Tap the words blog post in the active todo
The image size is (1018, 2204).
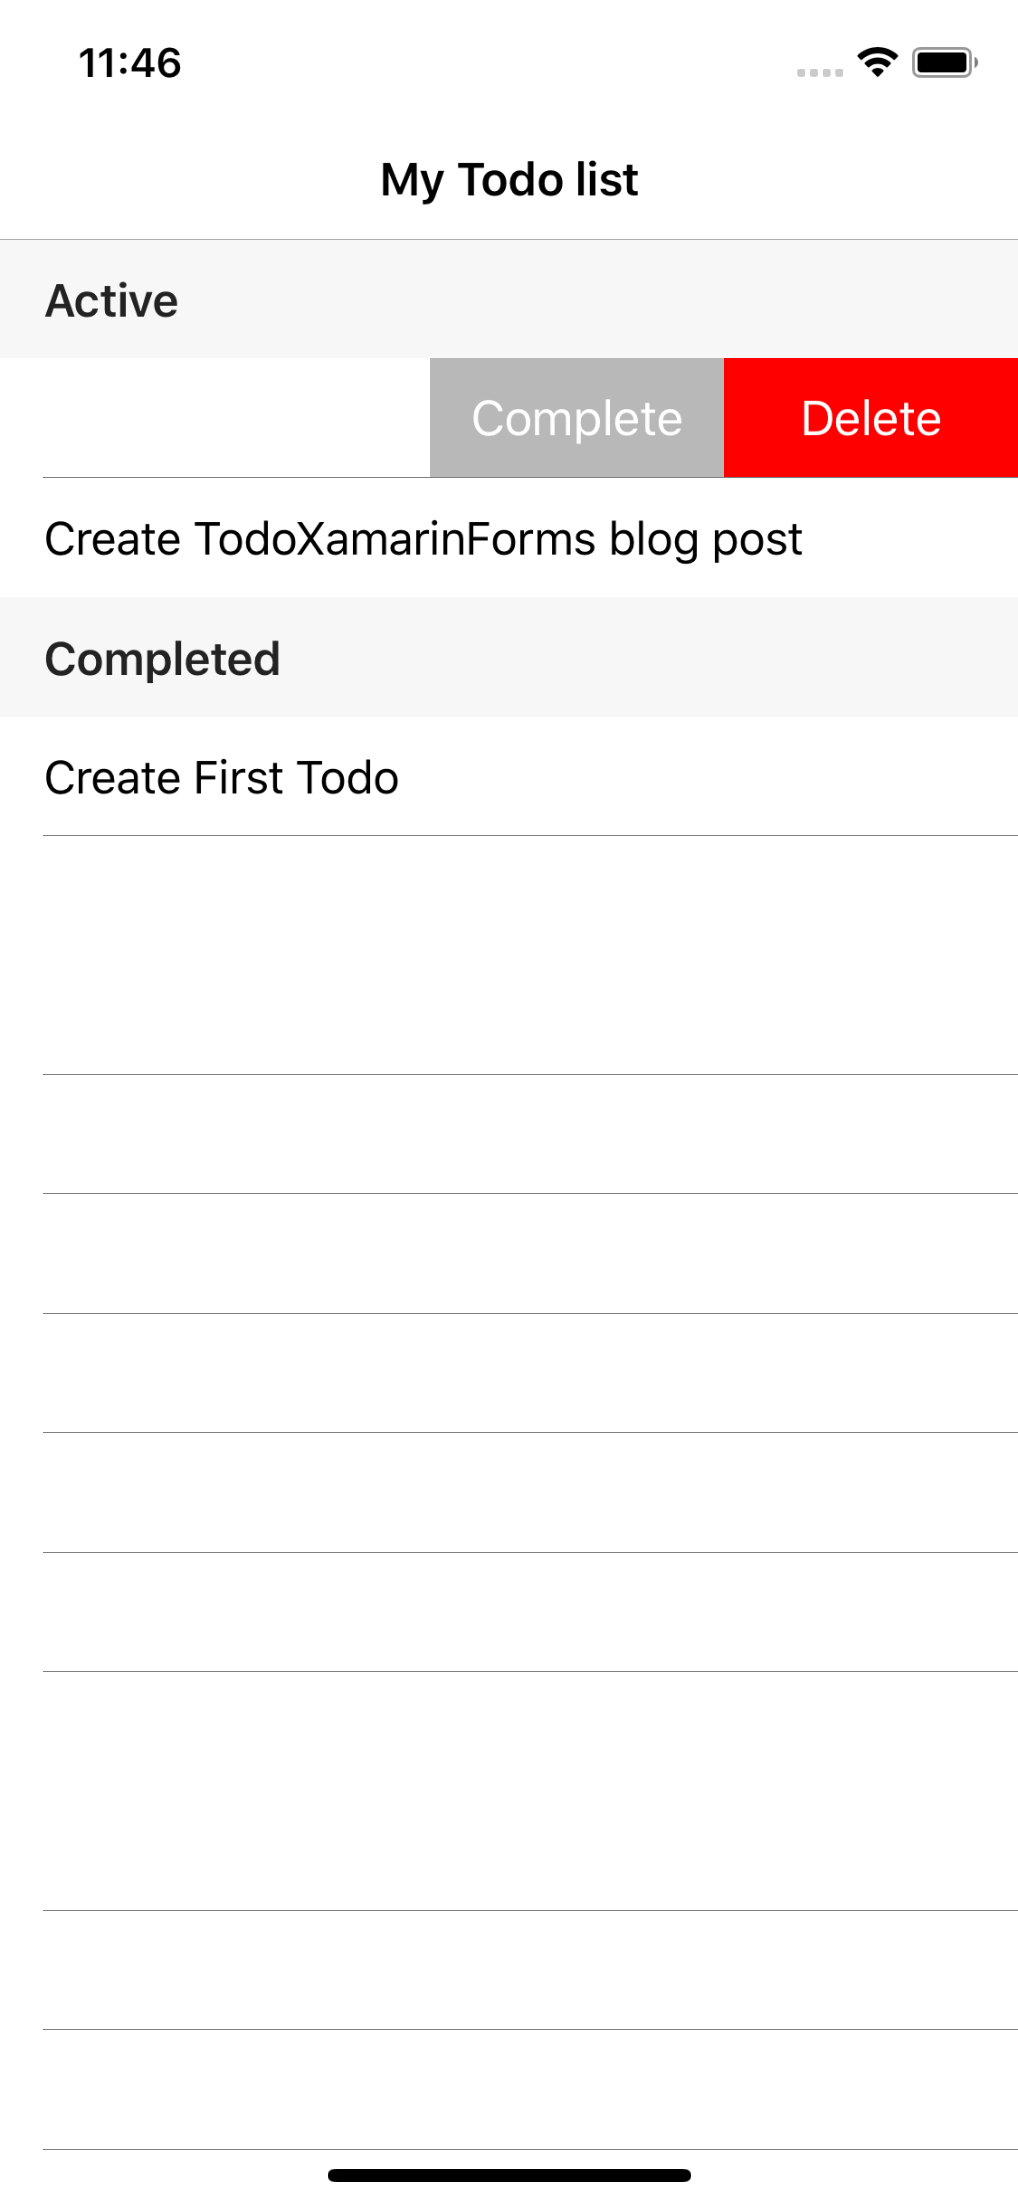[706, 539]
